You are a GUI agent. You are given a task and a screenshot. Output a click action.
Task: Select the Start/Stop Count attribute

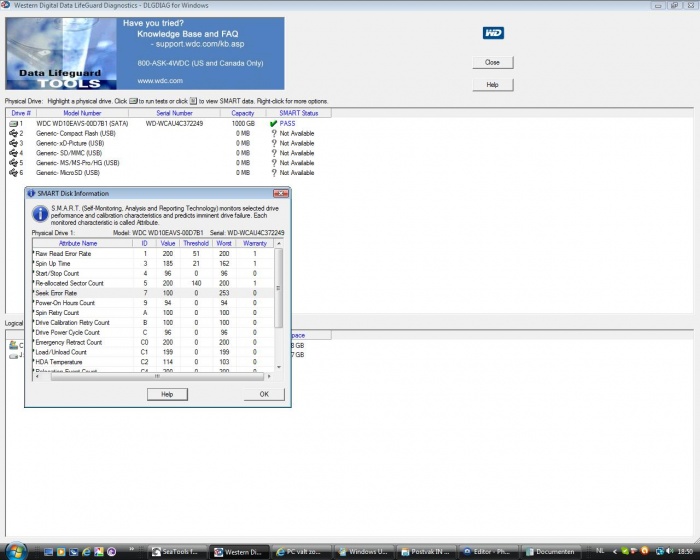coord(153,273)
